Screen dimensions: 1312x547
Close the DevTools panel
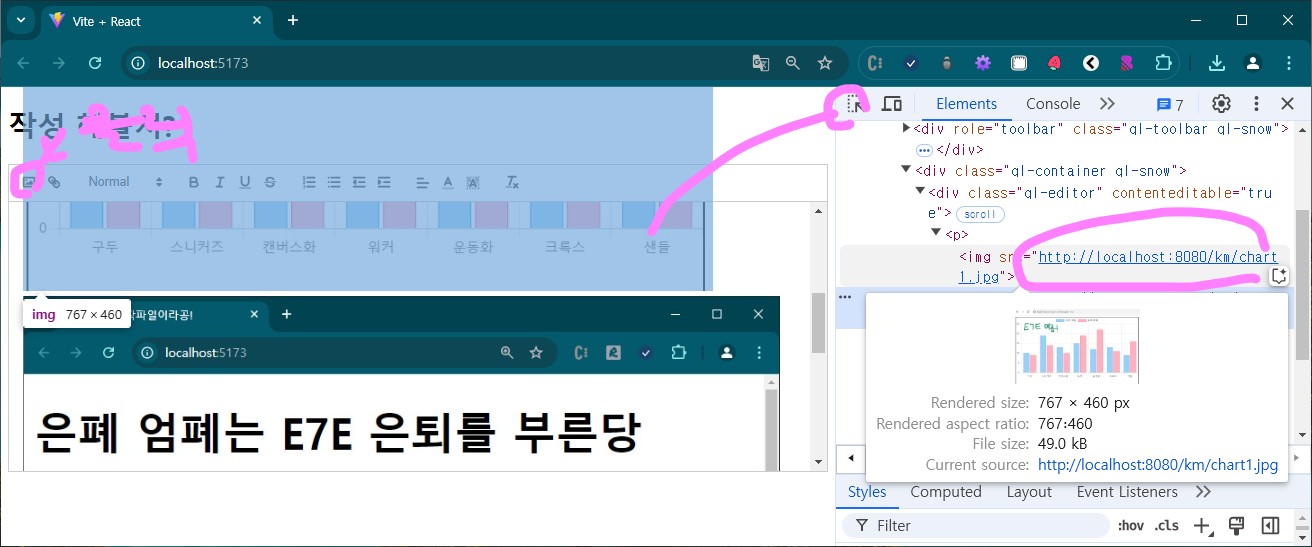(1288, 104)
